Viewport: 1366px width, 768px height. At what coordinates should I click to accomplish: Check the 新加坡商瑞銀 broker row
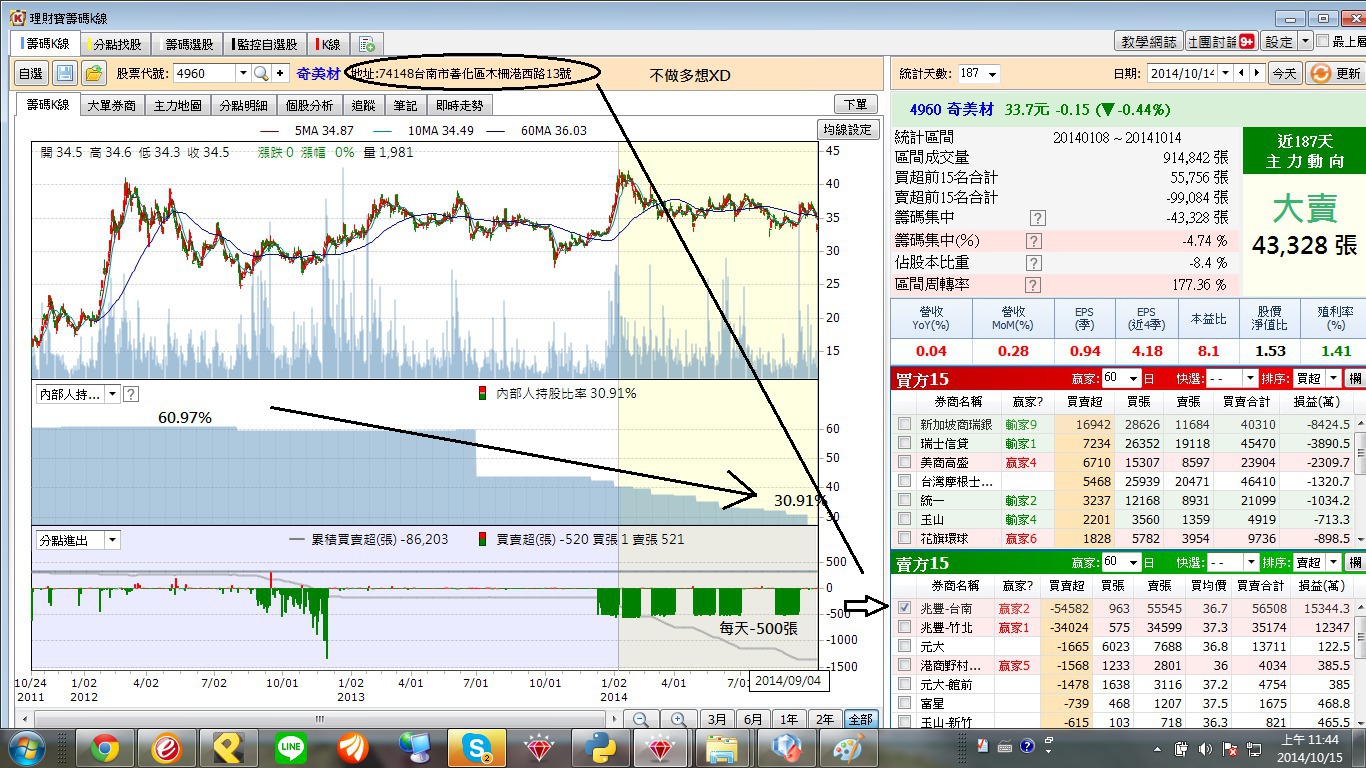pyautogui.click(x=905, y=424)
